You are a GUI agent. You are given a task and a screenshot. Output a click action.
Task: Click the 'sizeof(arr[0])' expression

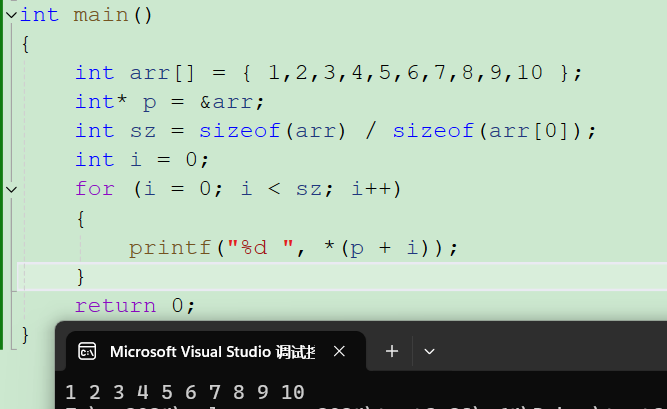[x=486, y=131]
